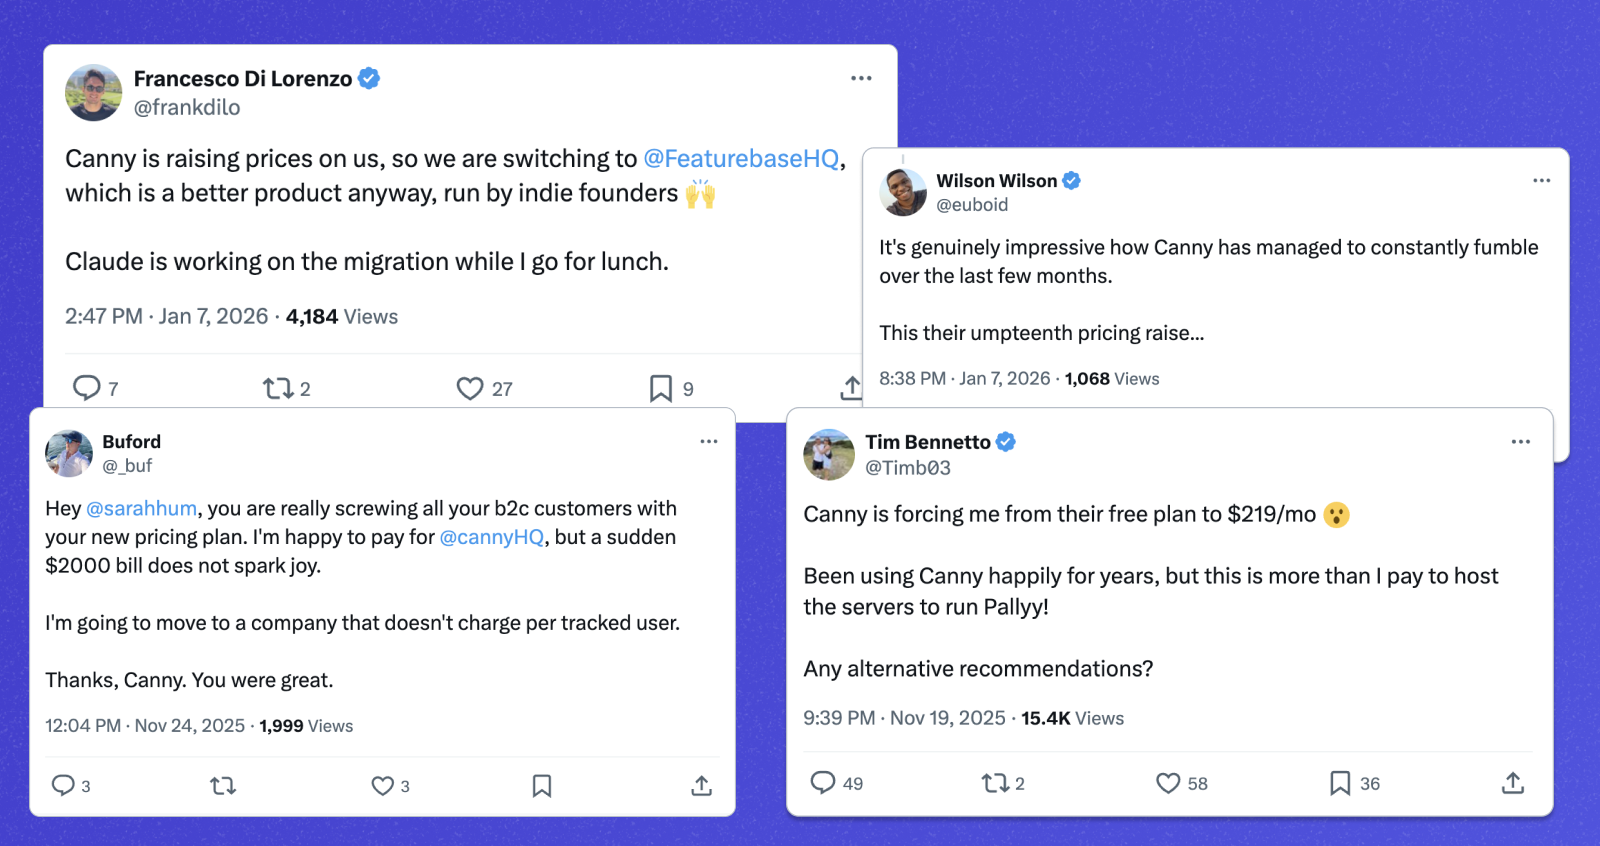Image resolution: width=1600 pixels, height=846 pixels.
Task: Reply to Francesco Di Lorenzo's tweet
Action: click(x=89, y=387)
